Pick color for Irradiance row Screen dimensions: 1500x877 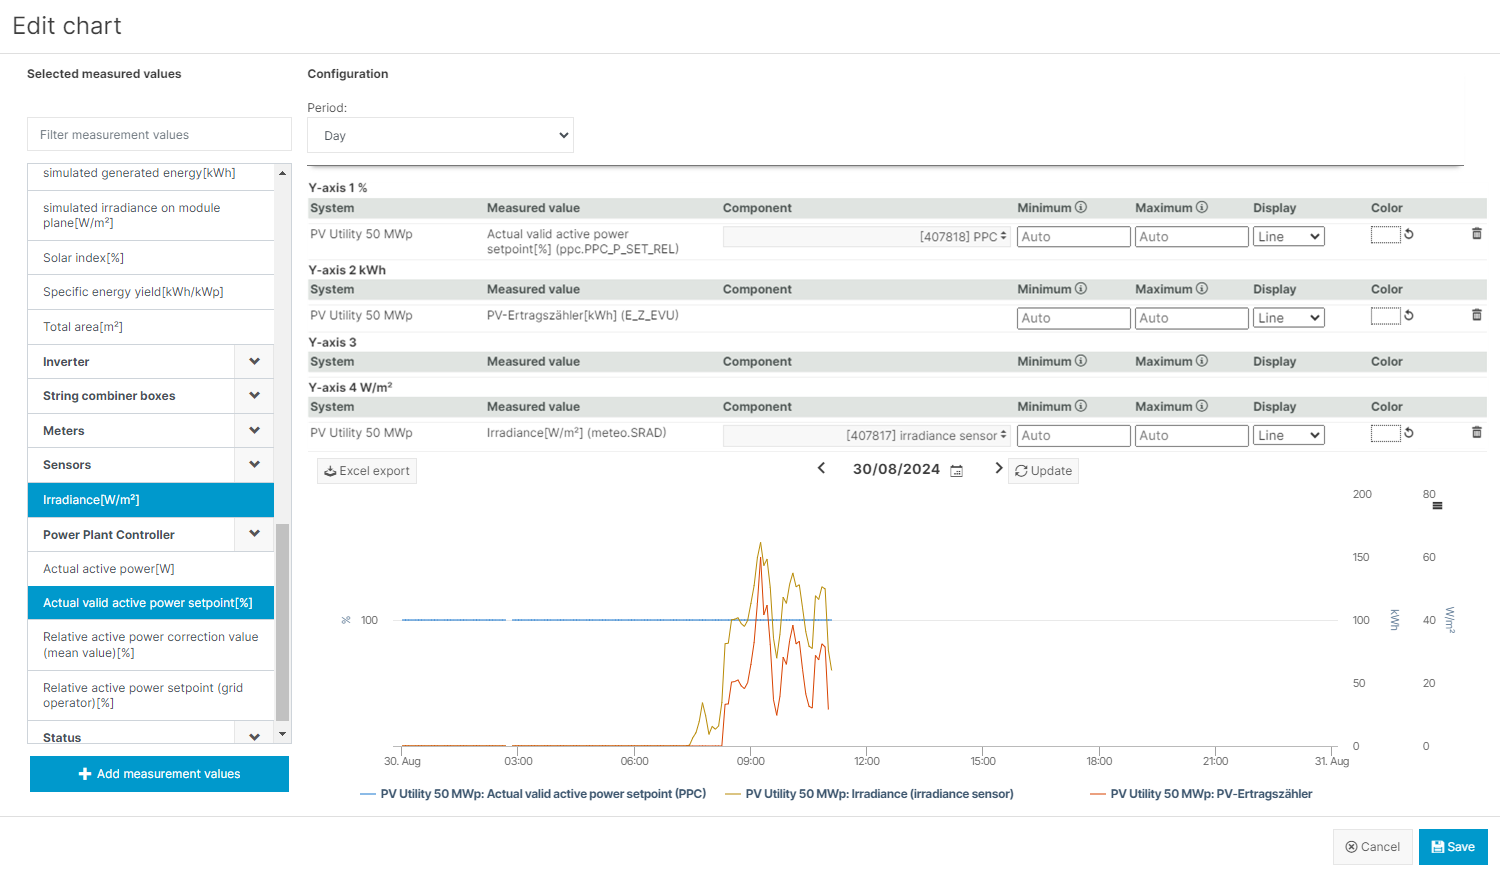tap(1385, 433)
